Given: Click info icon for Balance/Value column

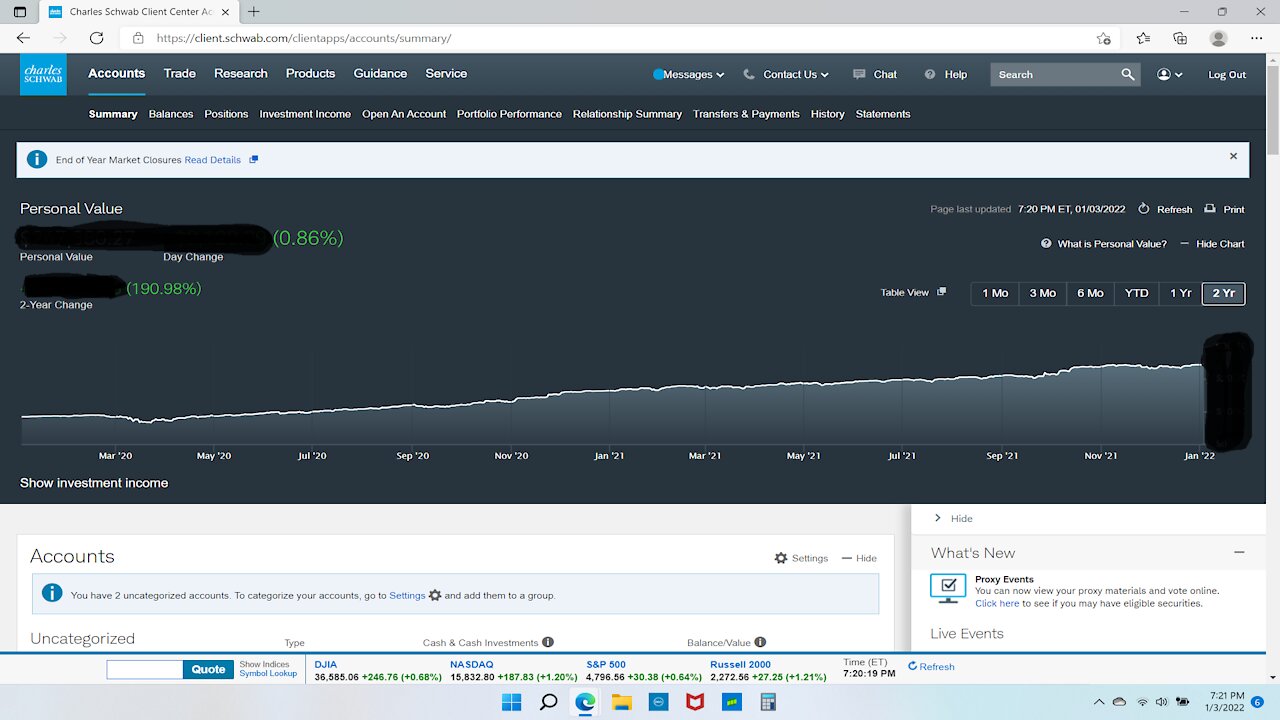Looking at the screenshot, I should (760, 642).
